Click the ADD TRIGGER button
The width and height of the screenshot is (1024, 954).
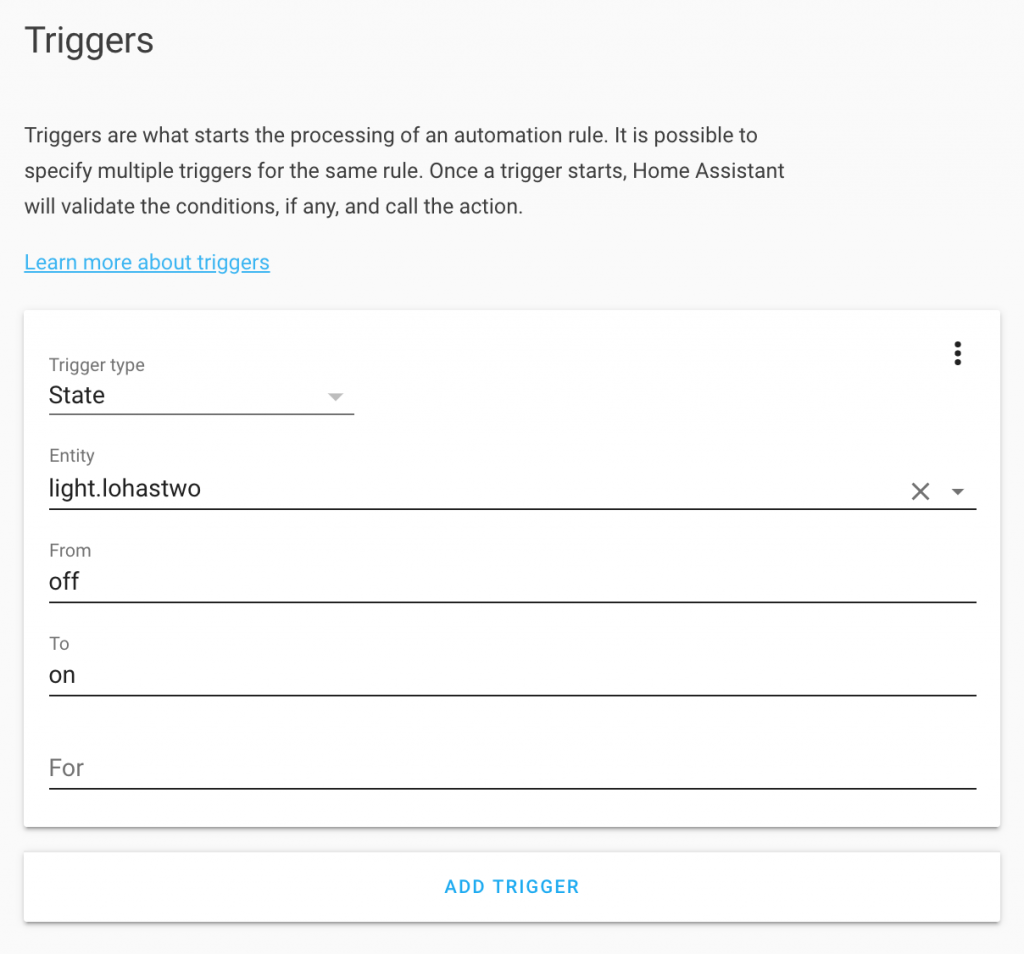tap(512, 887)
